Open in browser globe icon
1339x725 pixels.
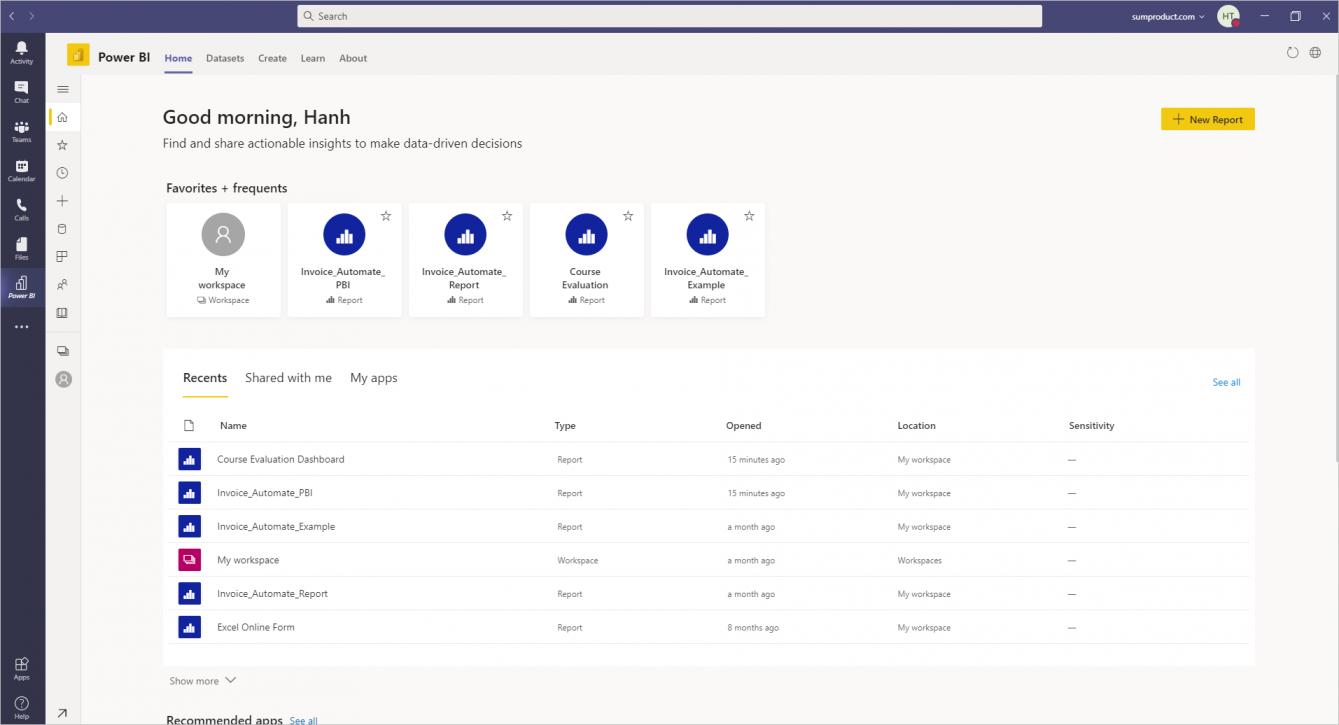(1315, 53)
